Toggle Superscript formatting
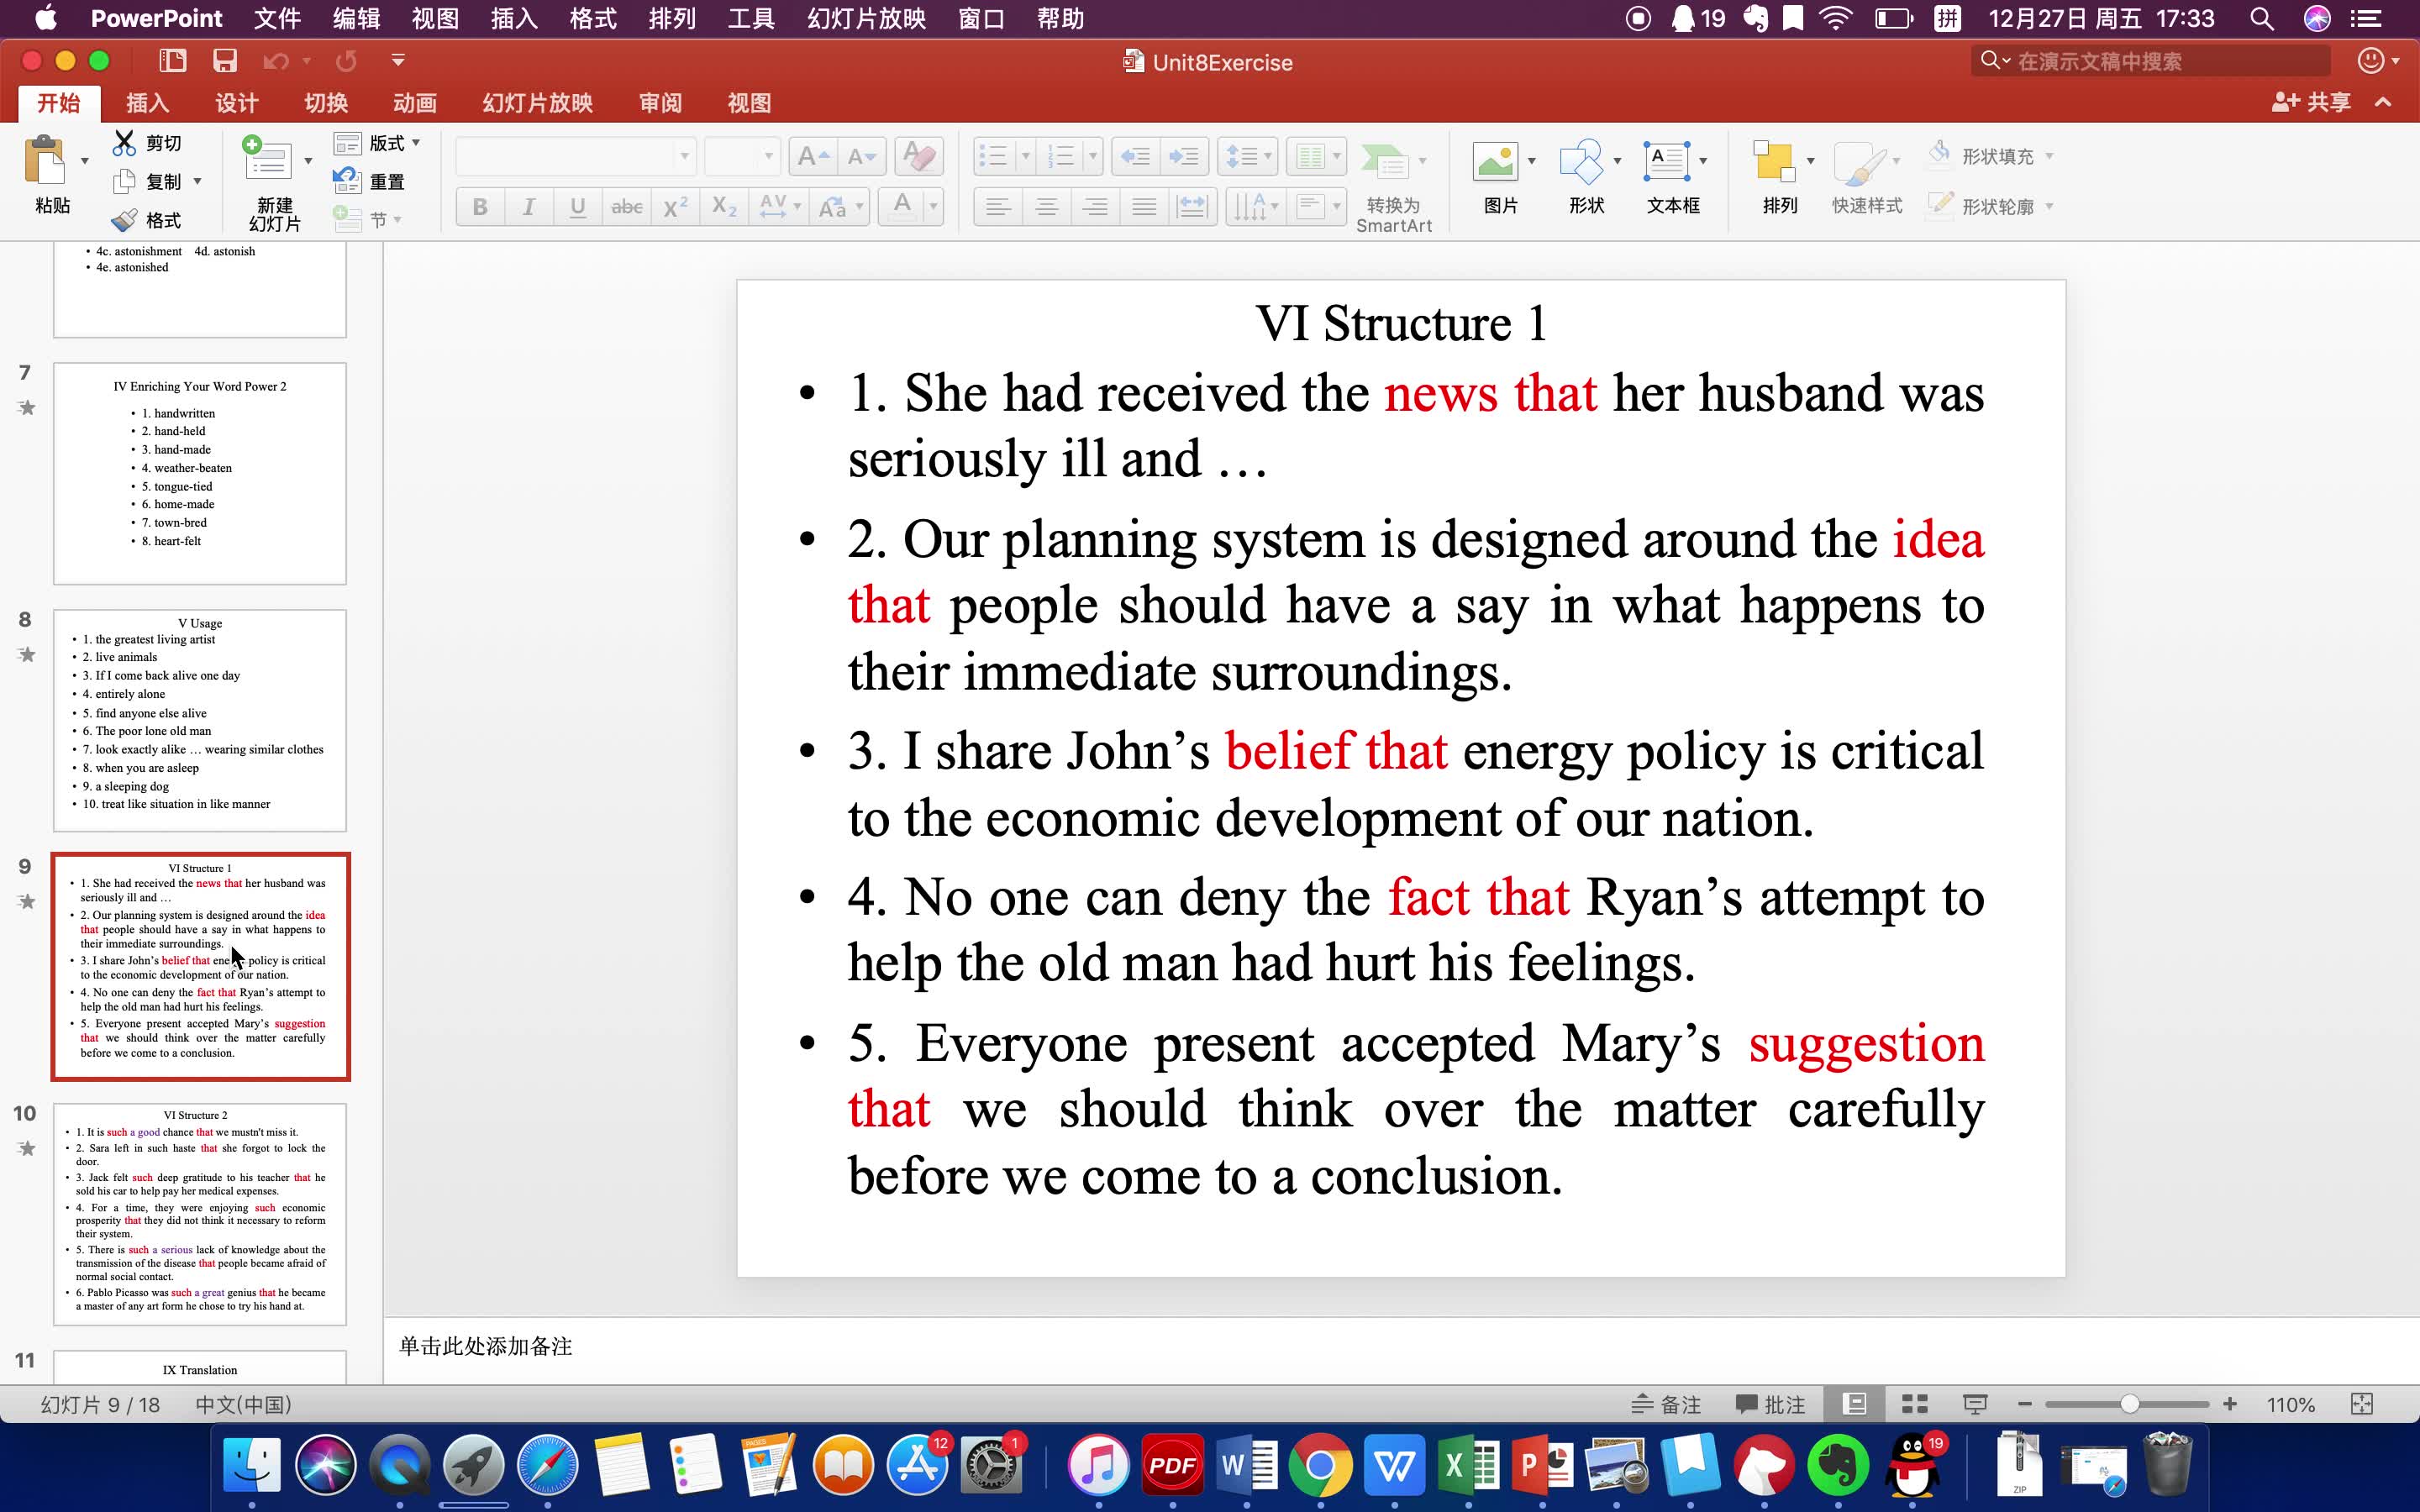Image resolution: width=2420 pixels, height=1512 pixels. point(675,207)
